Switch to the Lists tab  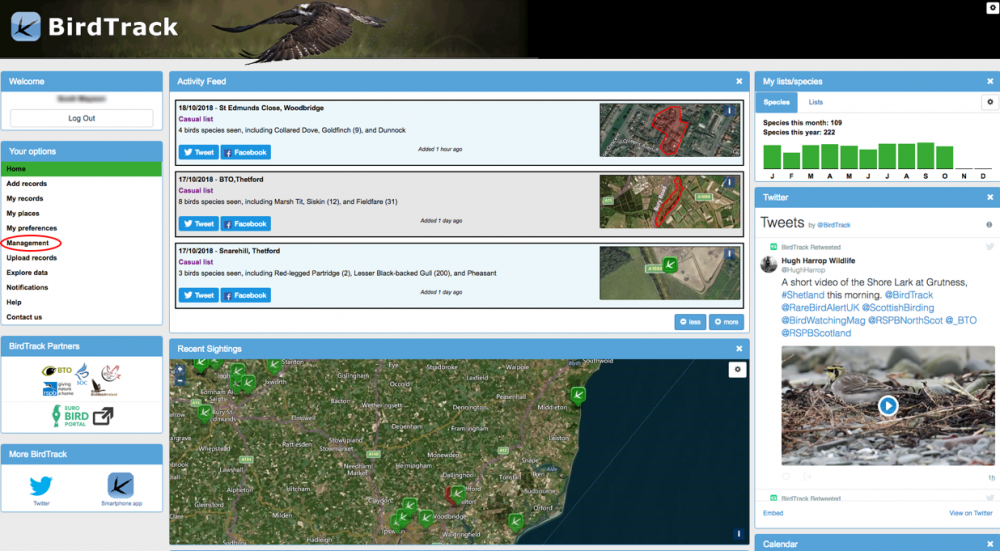pos(816,102)
